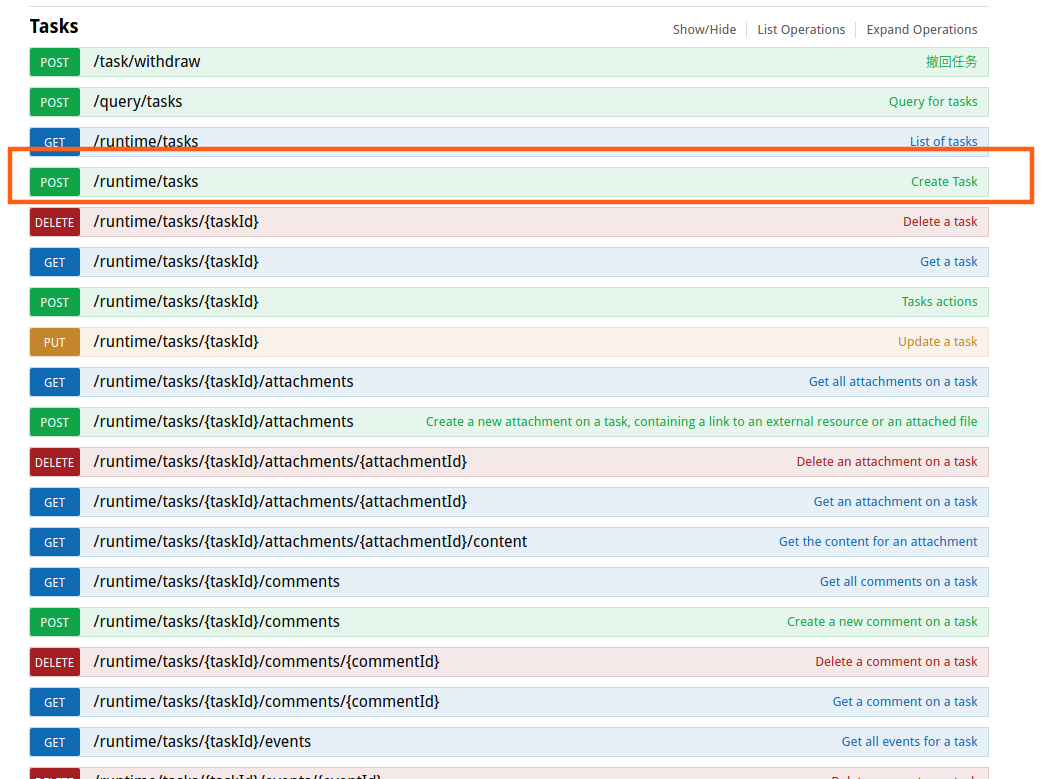The width and height of the screenshot is (1042, 779).
Task: Click the GET badge in the Get all events row
Action: point(54,742)
